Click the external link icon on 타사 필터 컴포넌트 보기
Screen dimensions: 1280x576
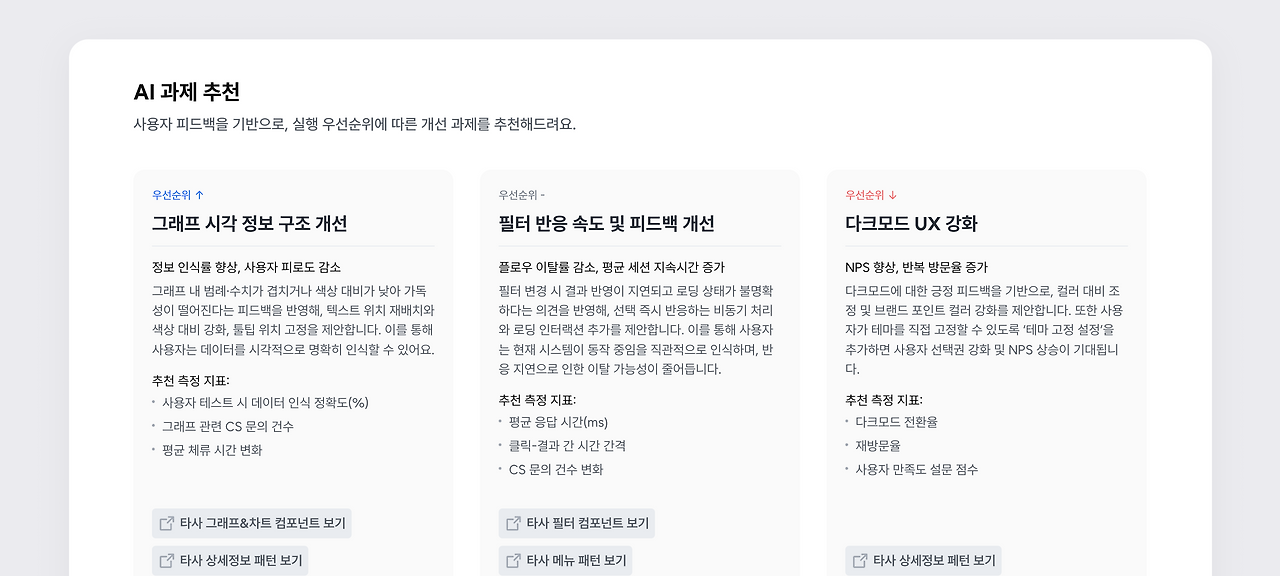point(511,523)
